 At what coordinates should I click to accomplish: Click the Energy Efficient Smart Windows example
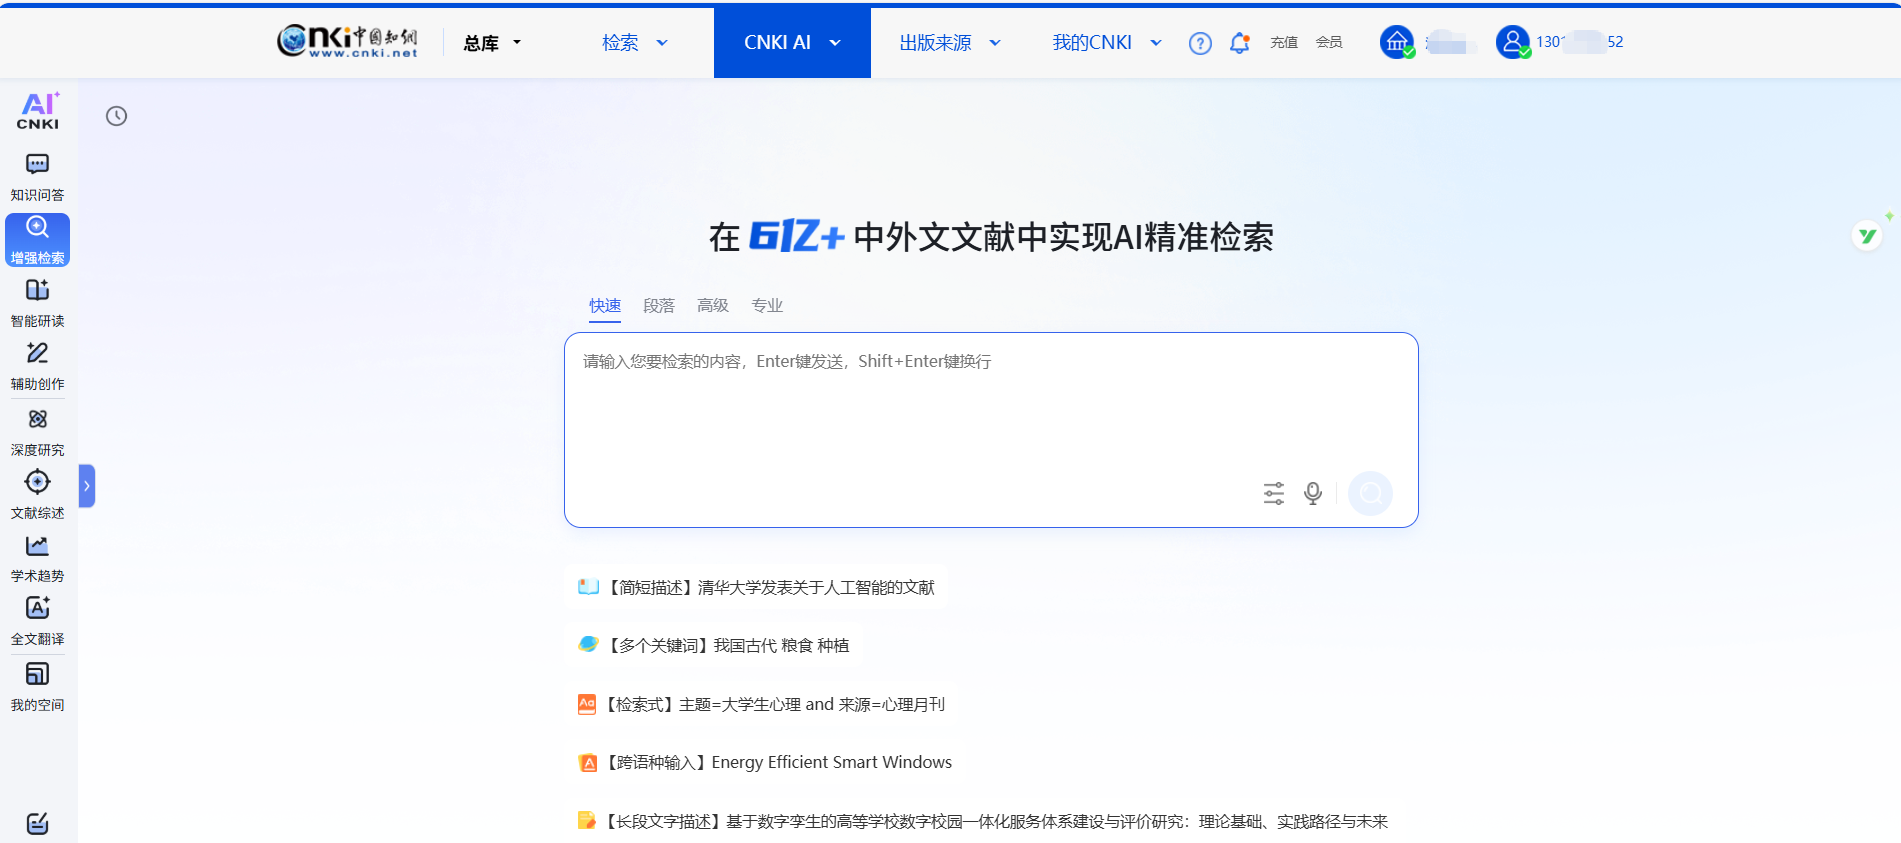[x=780, y=763]
